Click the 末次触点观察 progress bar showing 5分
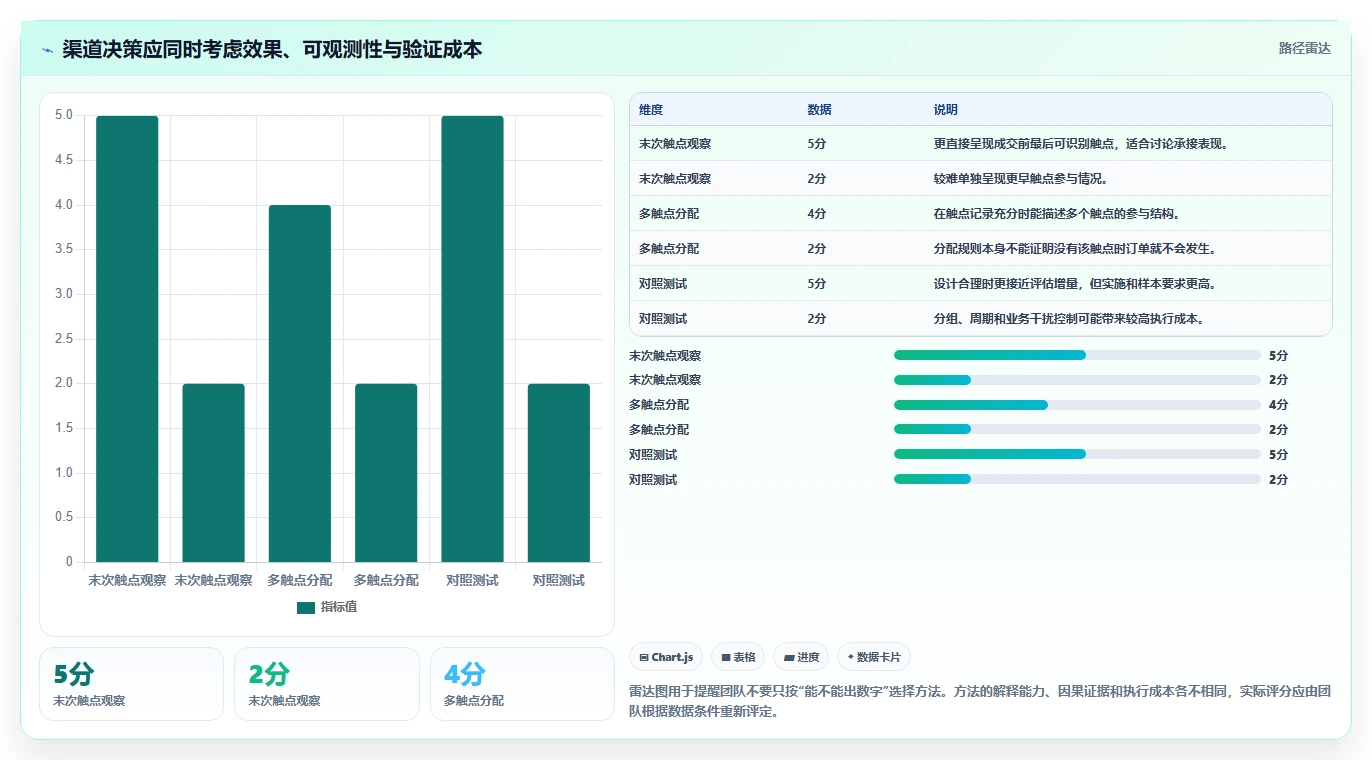This screenshot has width=1372, height=760. pos(1077,355)
